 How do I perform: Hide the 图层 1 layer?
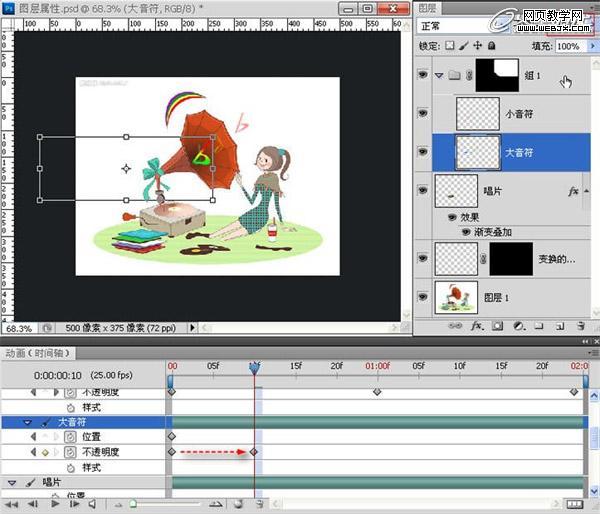coord(422,297)
